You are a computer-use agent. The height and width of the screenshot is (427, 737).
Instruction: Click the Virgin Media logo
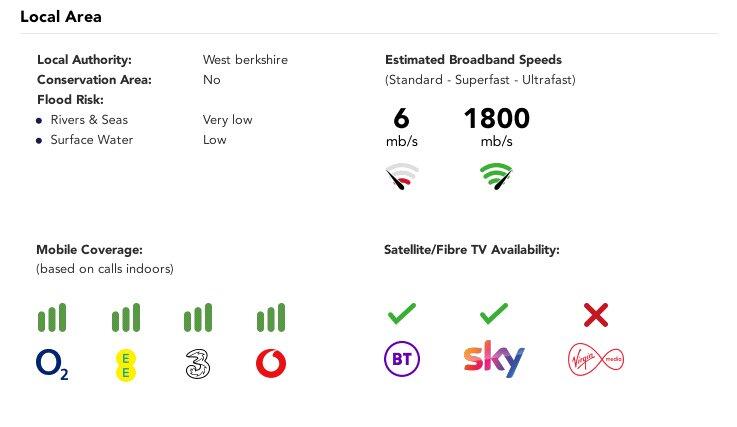point(596,359)
